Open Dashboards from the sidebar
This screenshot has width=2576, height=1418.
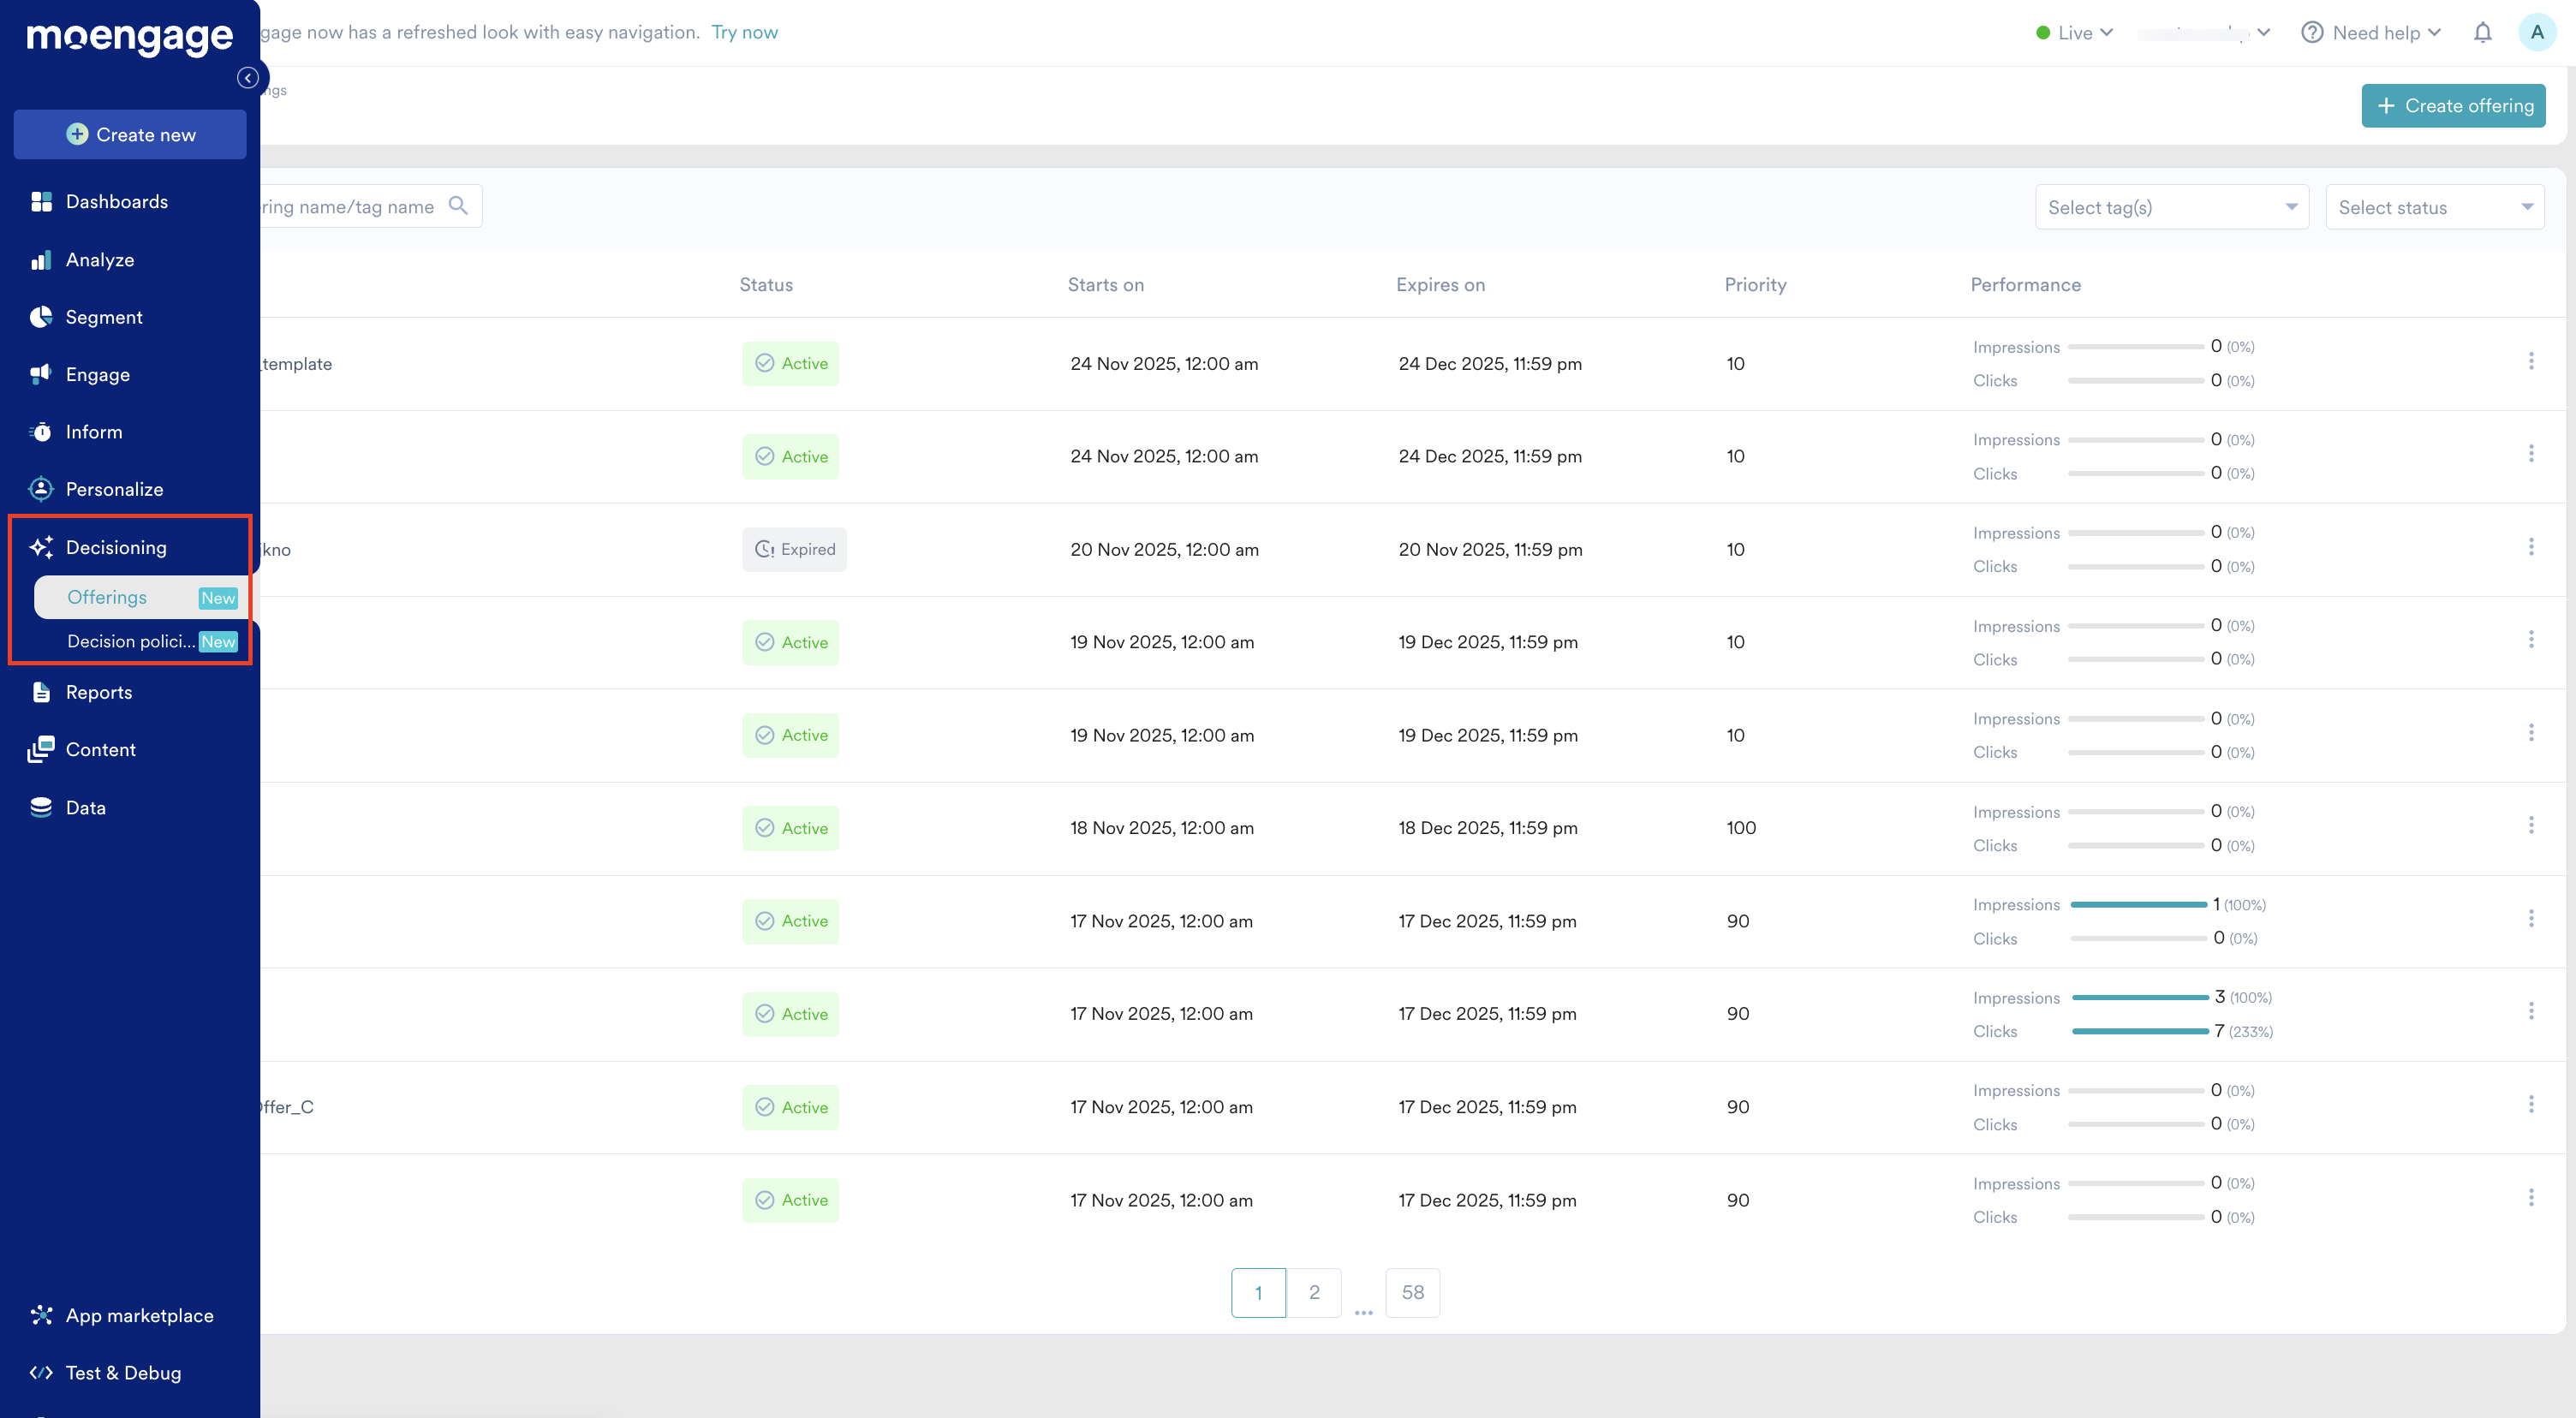click(x=116, y=202)
